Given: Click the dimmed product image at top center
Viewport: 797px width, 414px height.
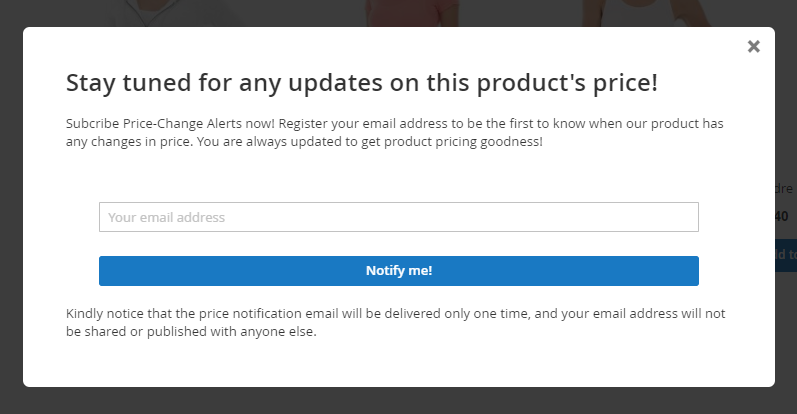Looking at the screenshot, I should click(x=413, y=13).
